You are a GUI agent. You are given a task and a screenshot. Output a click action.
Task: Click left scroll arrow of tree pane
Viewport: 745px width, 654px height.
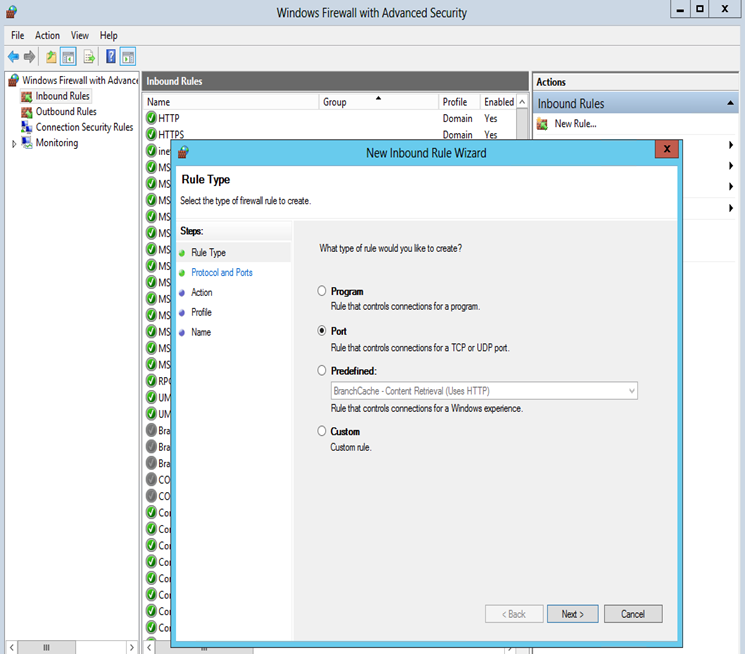tap(11, 647)
